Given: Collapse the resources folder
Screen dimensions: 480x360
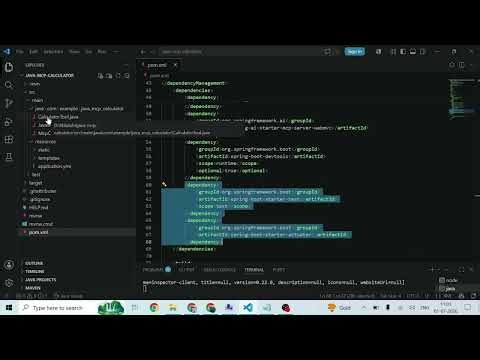Looking at the screenshot, I should tap(45, 142).
